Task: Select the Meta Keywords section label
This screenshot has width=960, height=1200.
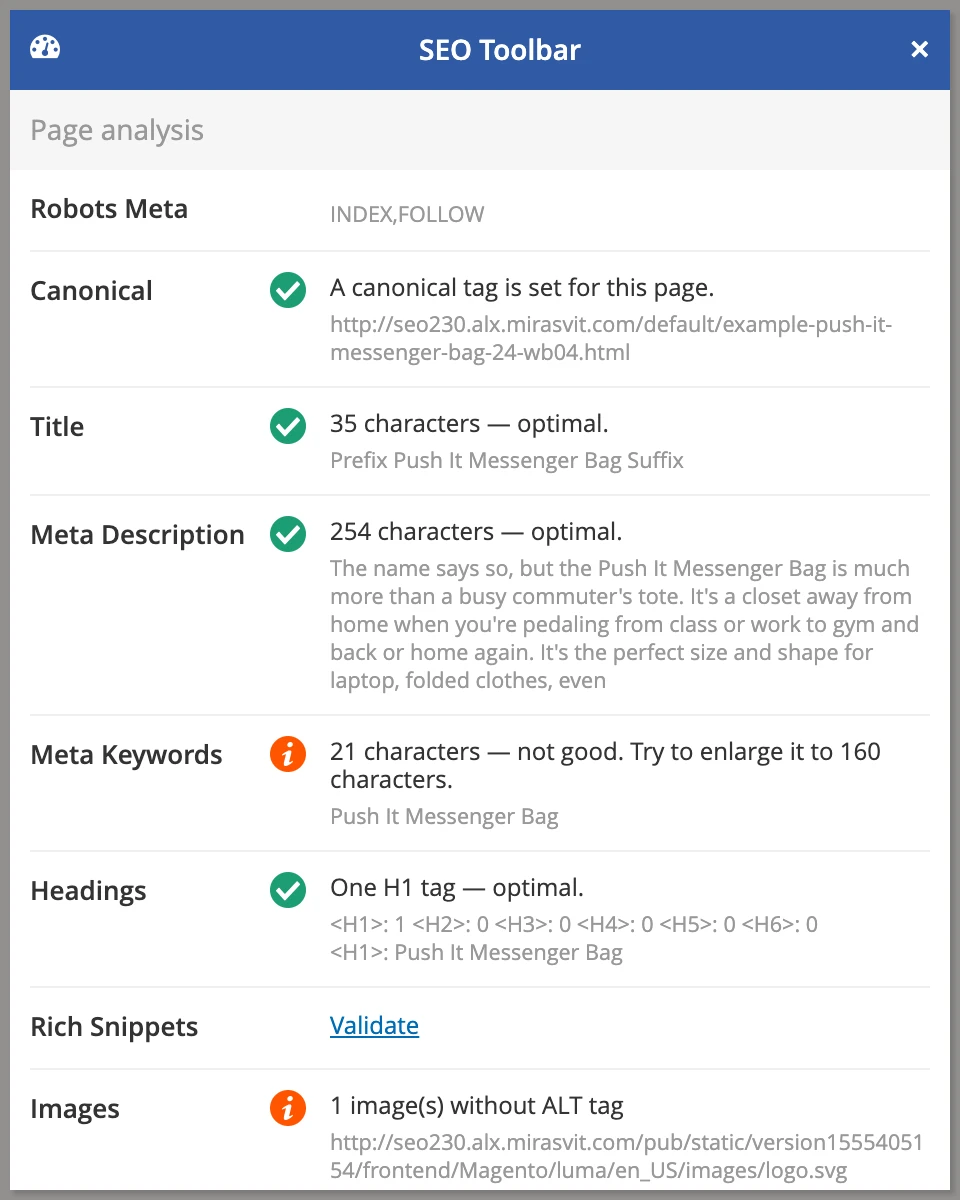Action: pyautogui.click(x=126, y=755)
